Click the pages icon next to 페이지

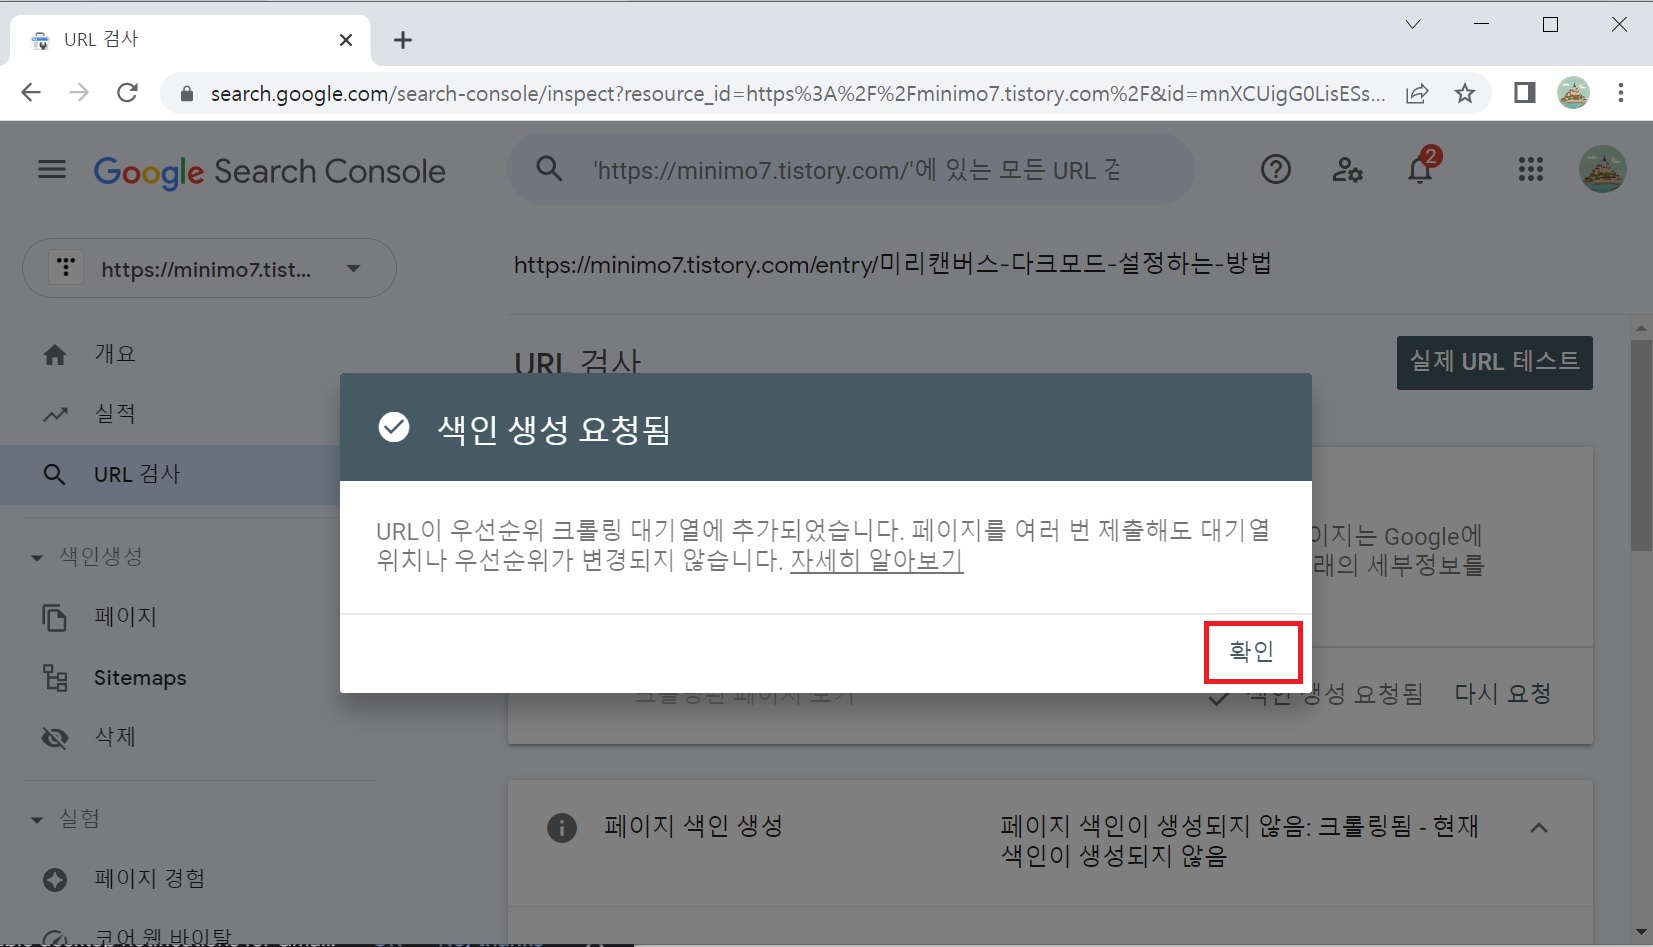(x=55, y=617)
